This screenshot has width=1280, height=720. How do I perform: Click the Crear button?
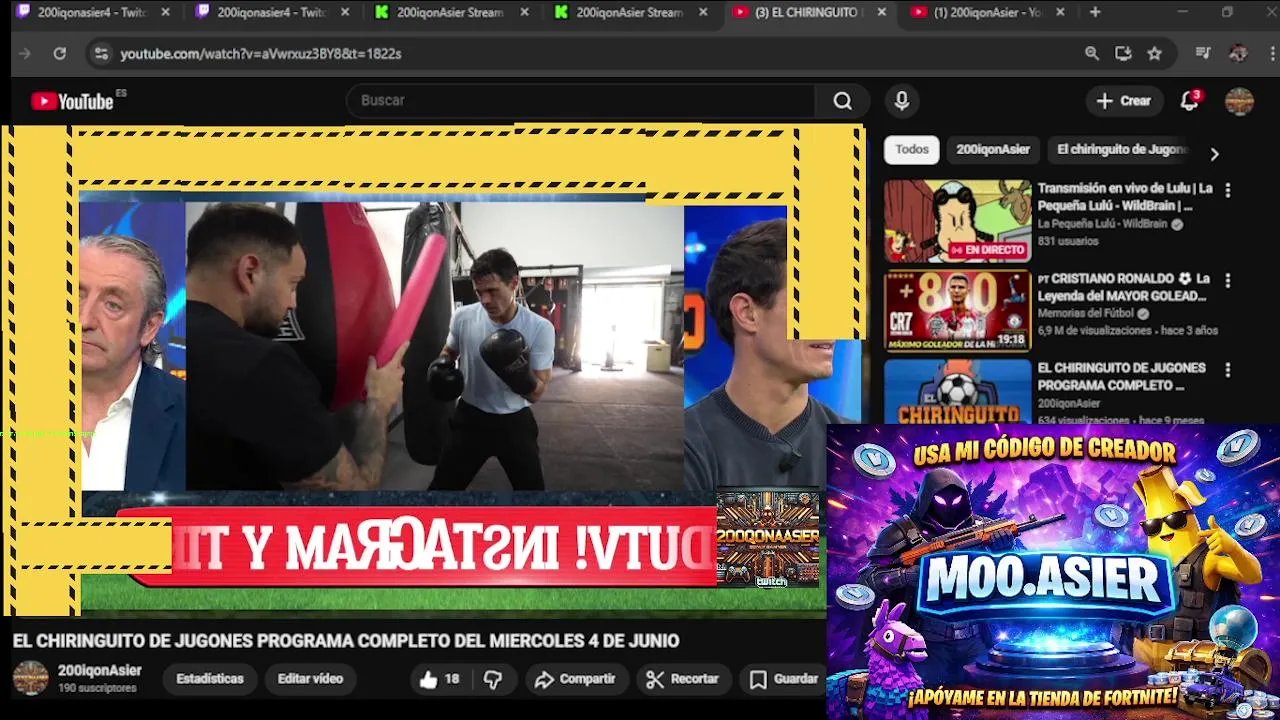1124,101
